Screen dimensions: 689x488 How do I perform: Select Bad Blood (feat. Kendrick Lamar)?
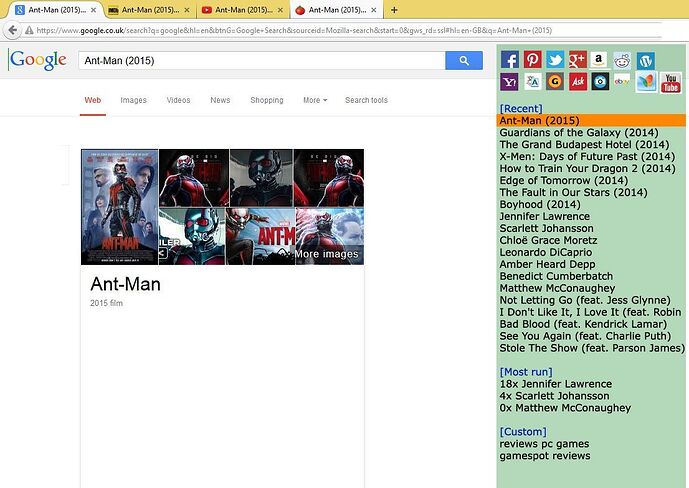point(583,324)
